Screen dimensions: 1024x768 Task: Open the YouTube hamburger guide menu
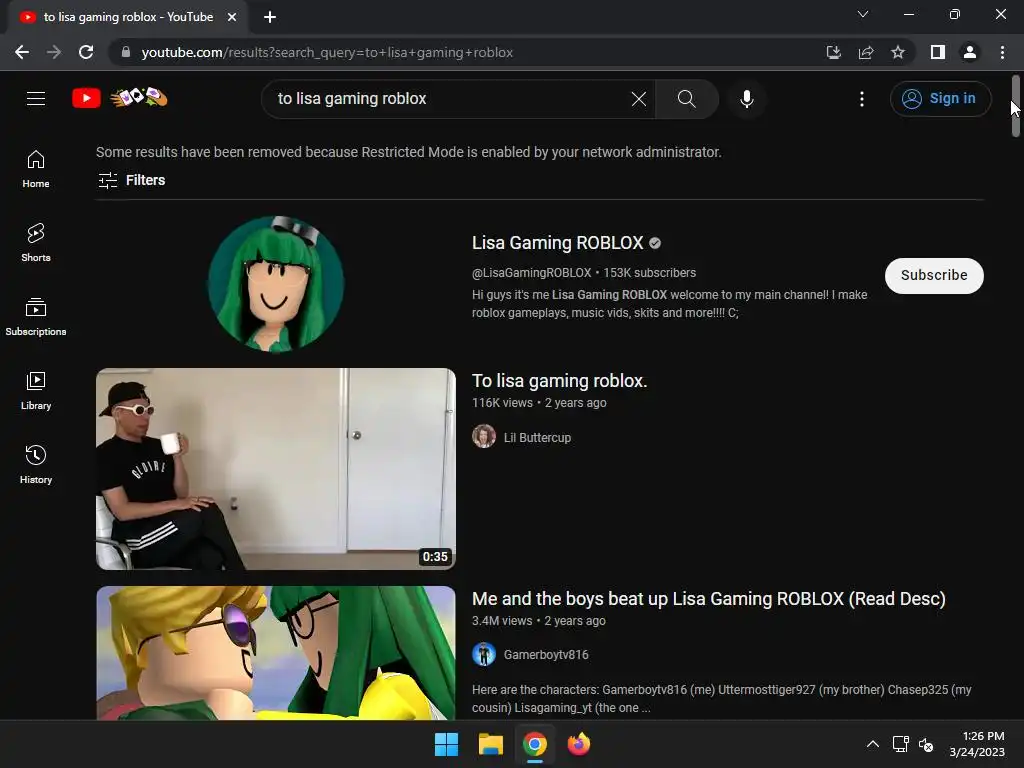pyautogui.click(x=36, y=99)
